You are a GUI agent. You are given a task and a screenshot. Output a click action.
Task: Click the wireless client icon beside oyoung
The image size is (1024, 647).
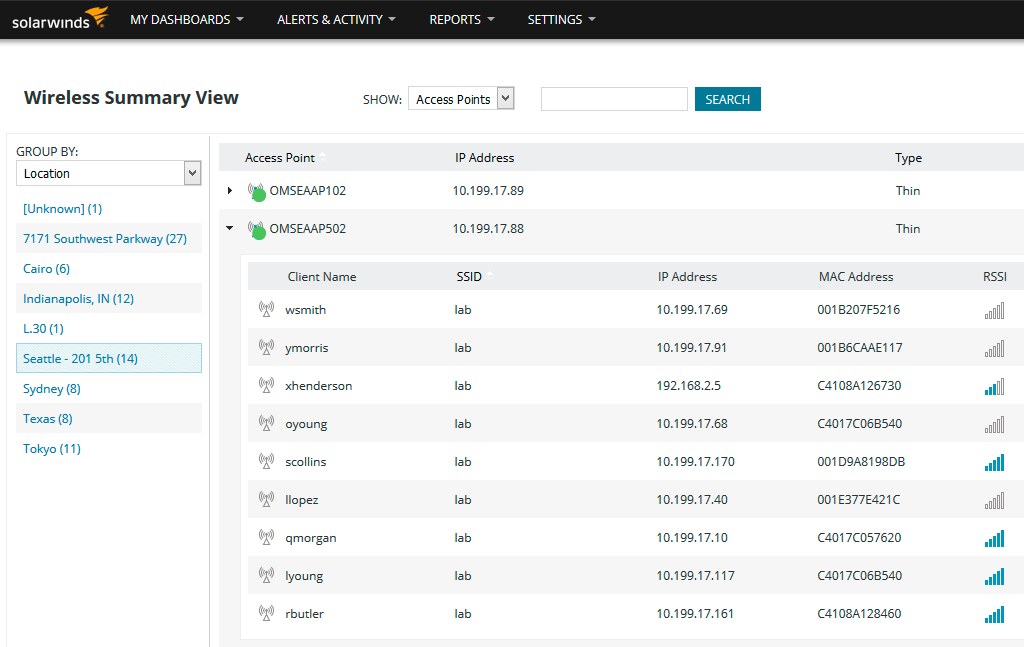click(266, 423)
